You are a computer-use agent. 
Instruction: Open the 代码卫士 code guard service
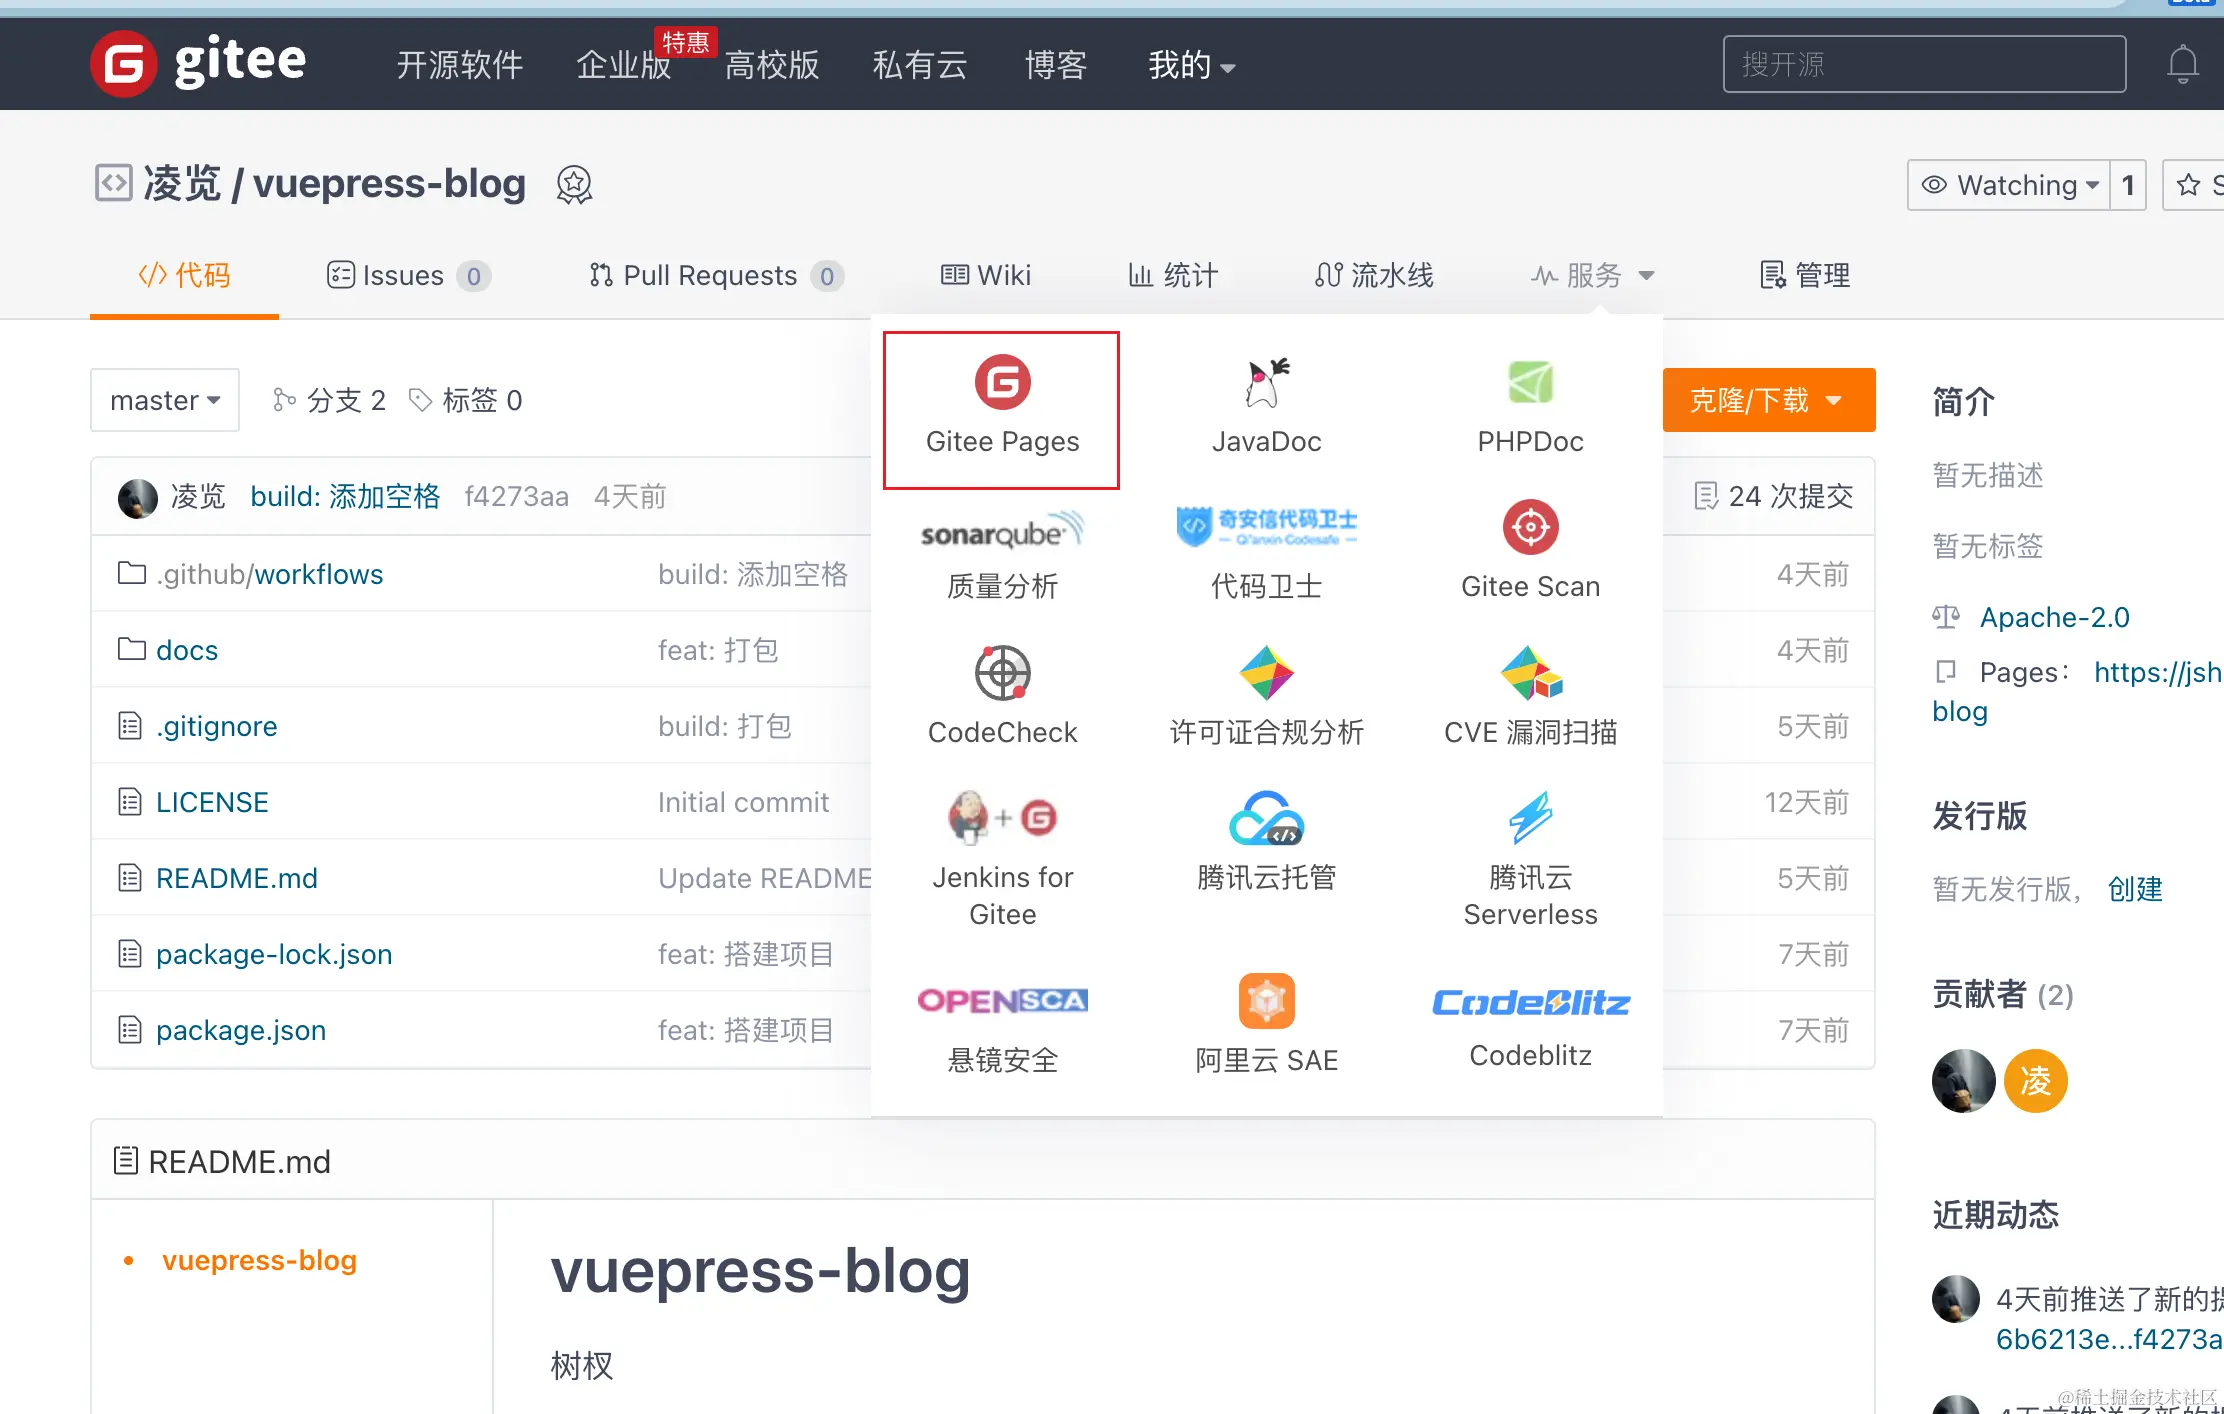click(x=1266, y=554)
